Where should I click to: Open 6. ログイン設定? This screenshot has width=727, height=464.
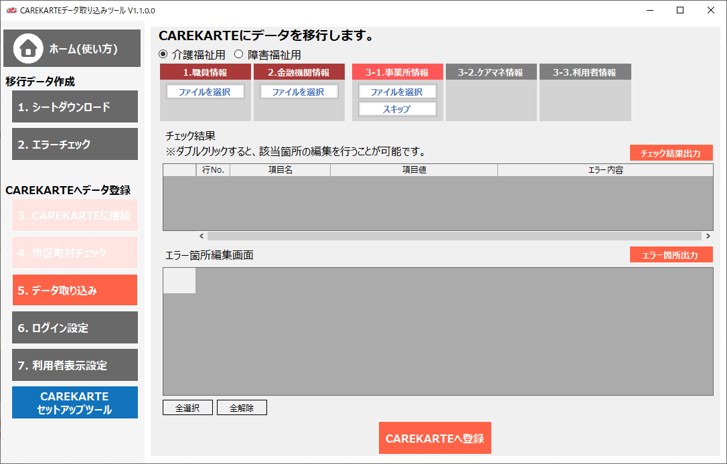(x=75, y=328)
